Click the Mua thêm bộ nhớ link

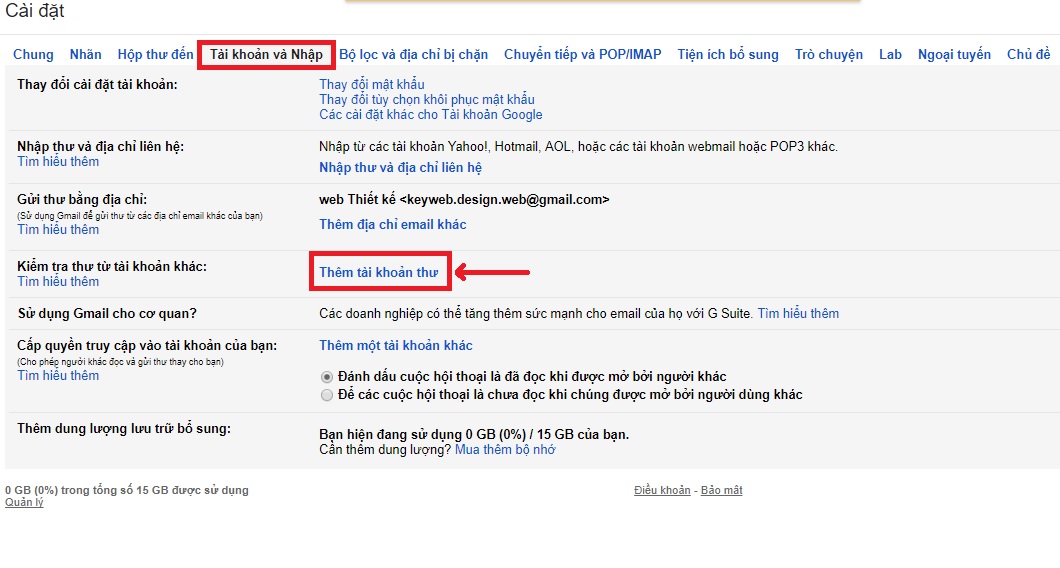[x=505, y=450]
